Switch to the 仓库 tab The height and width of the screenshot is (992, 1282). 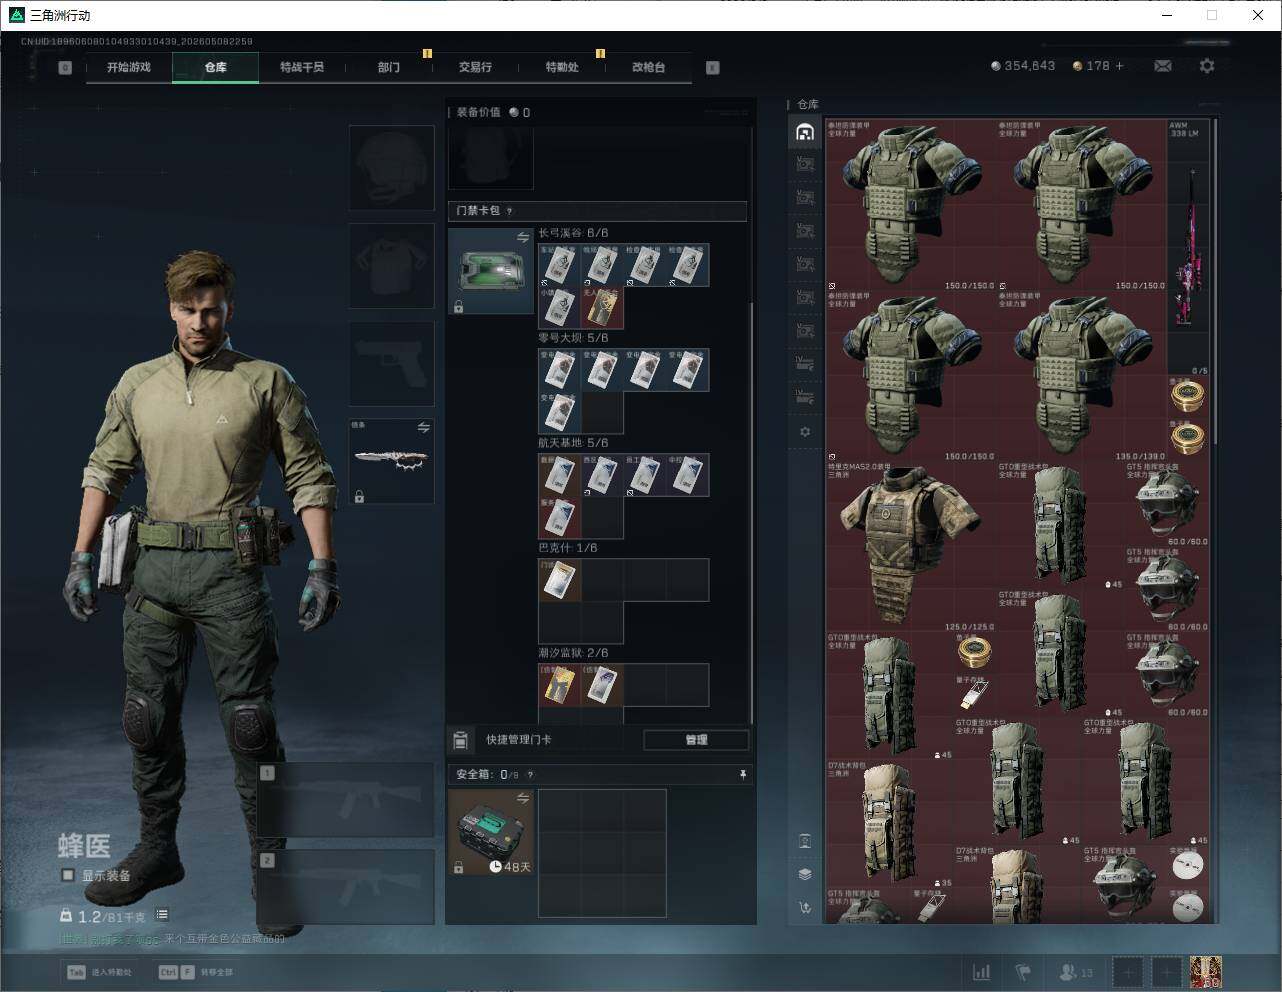click(x=216, y=67)
